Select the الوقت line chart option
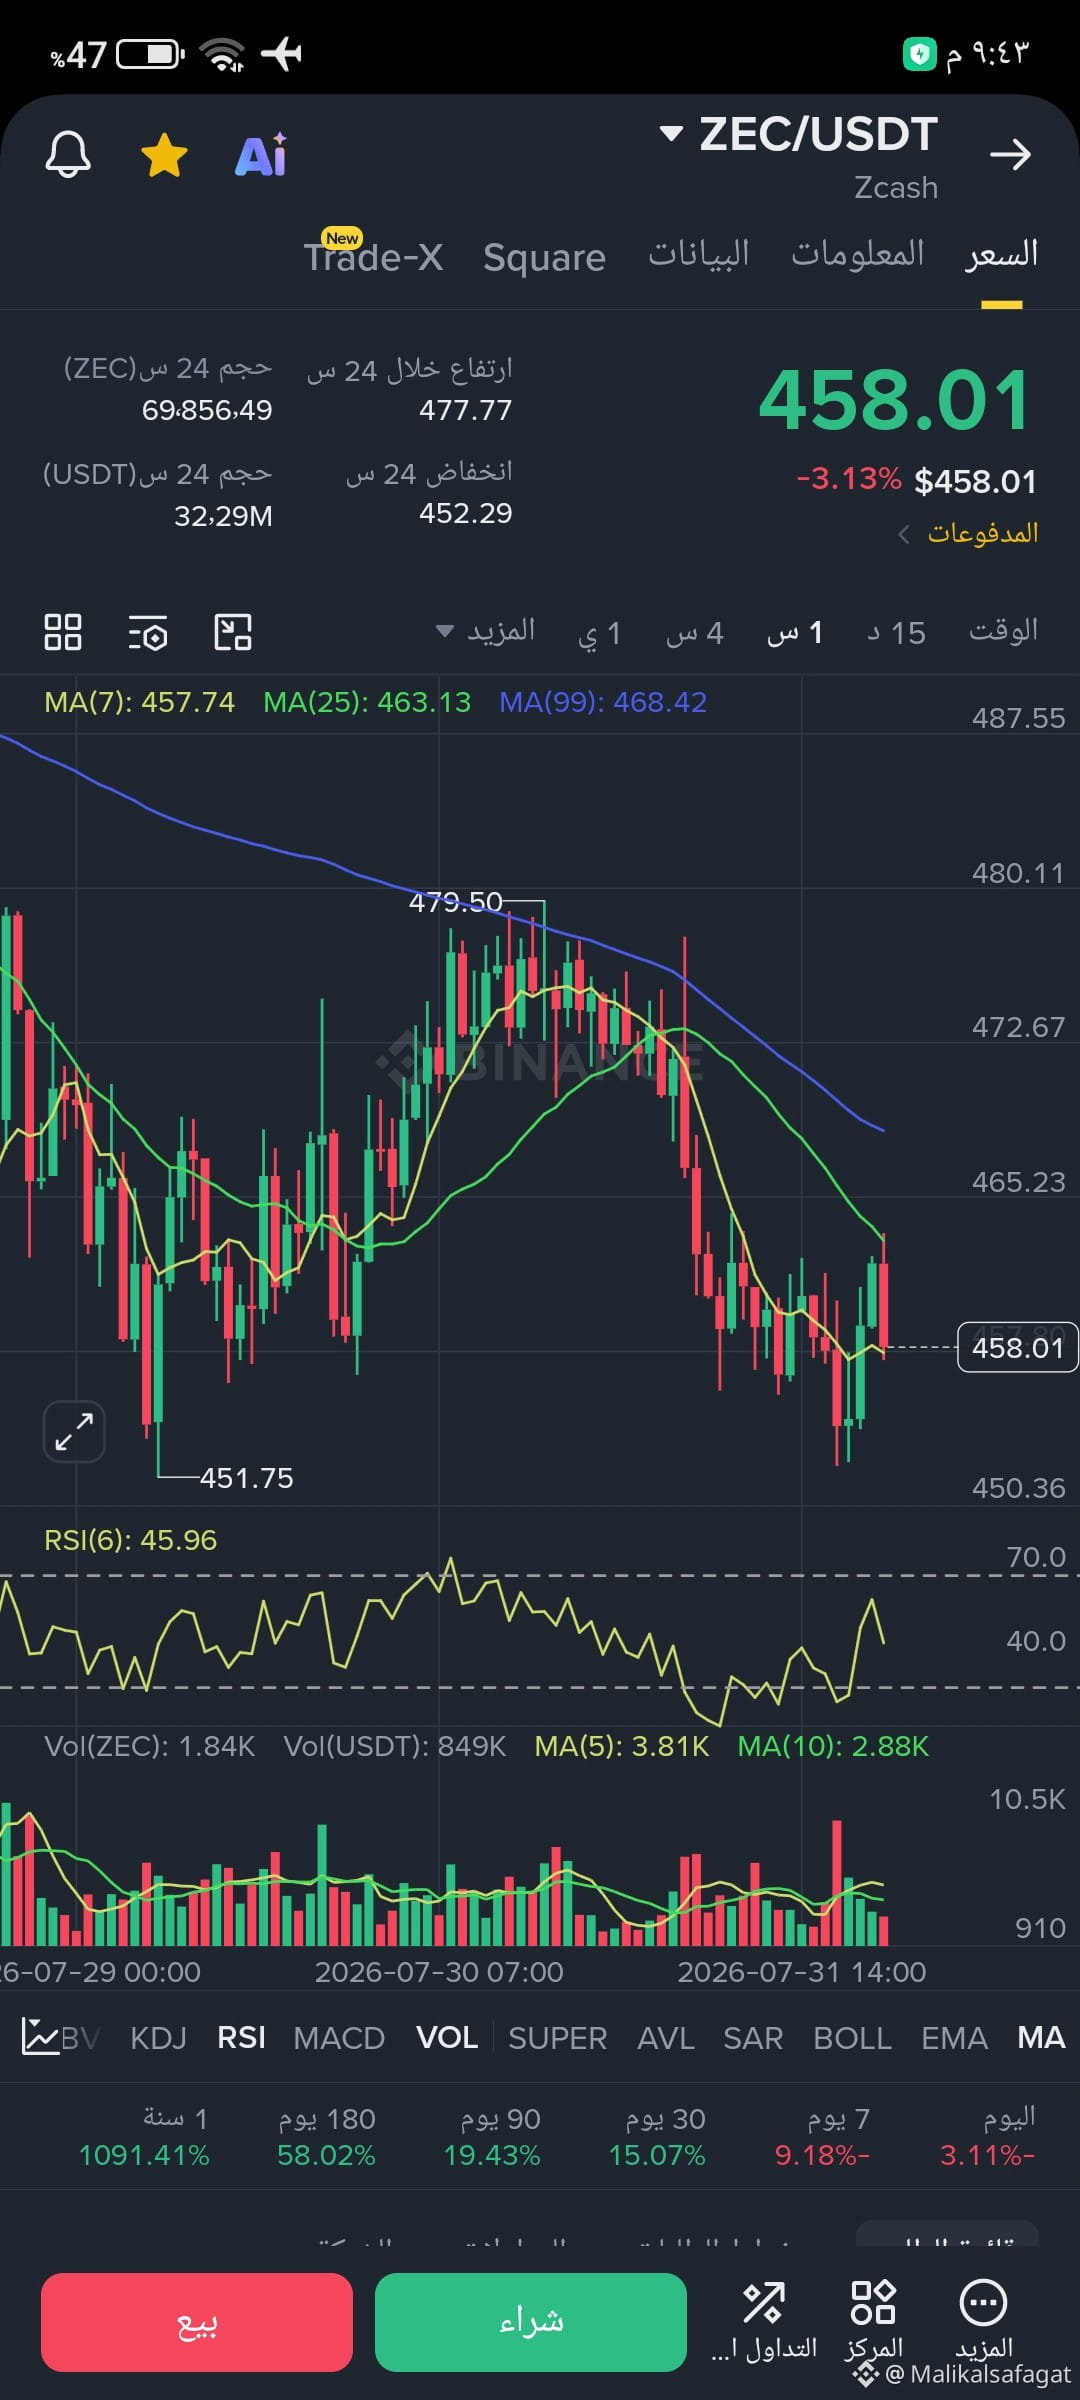The width and height of the screenshot is (1080, 2400). 1003,631
